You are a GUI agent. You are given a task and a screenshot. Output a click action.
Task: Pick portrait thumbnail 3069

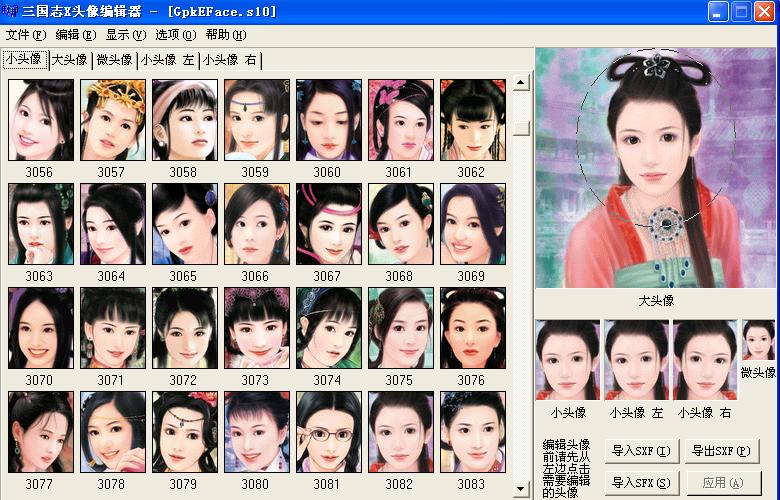click(471, 224)
